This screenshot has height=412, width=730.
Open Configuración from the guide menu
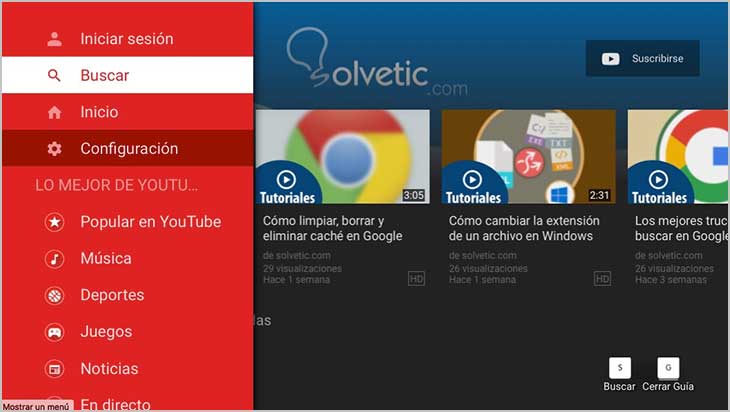128,149
